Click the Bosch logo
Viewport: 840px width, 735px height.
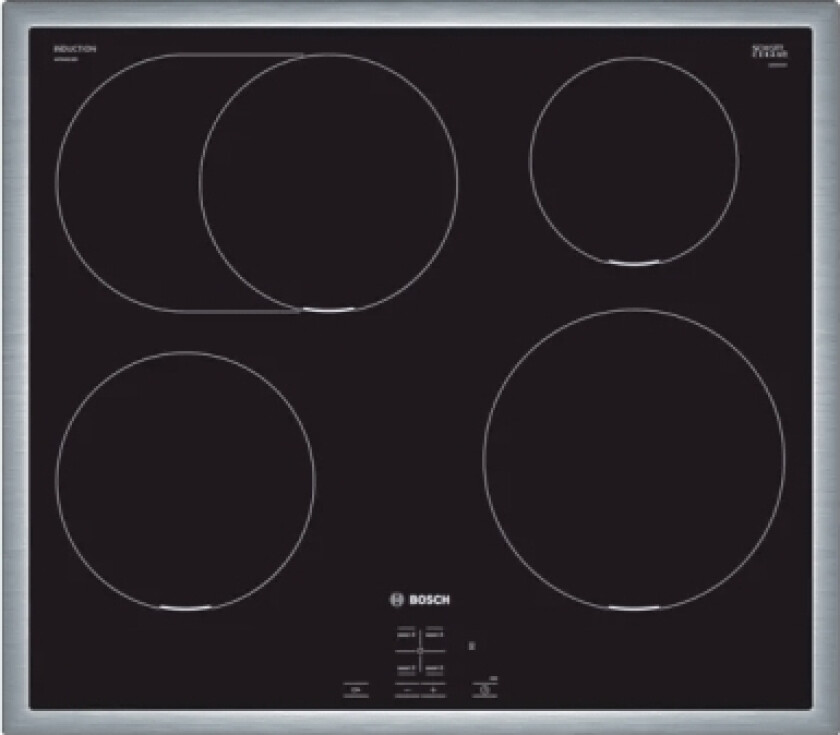419,599
